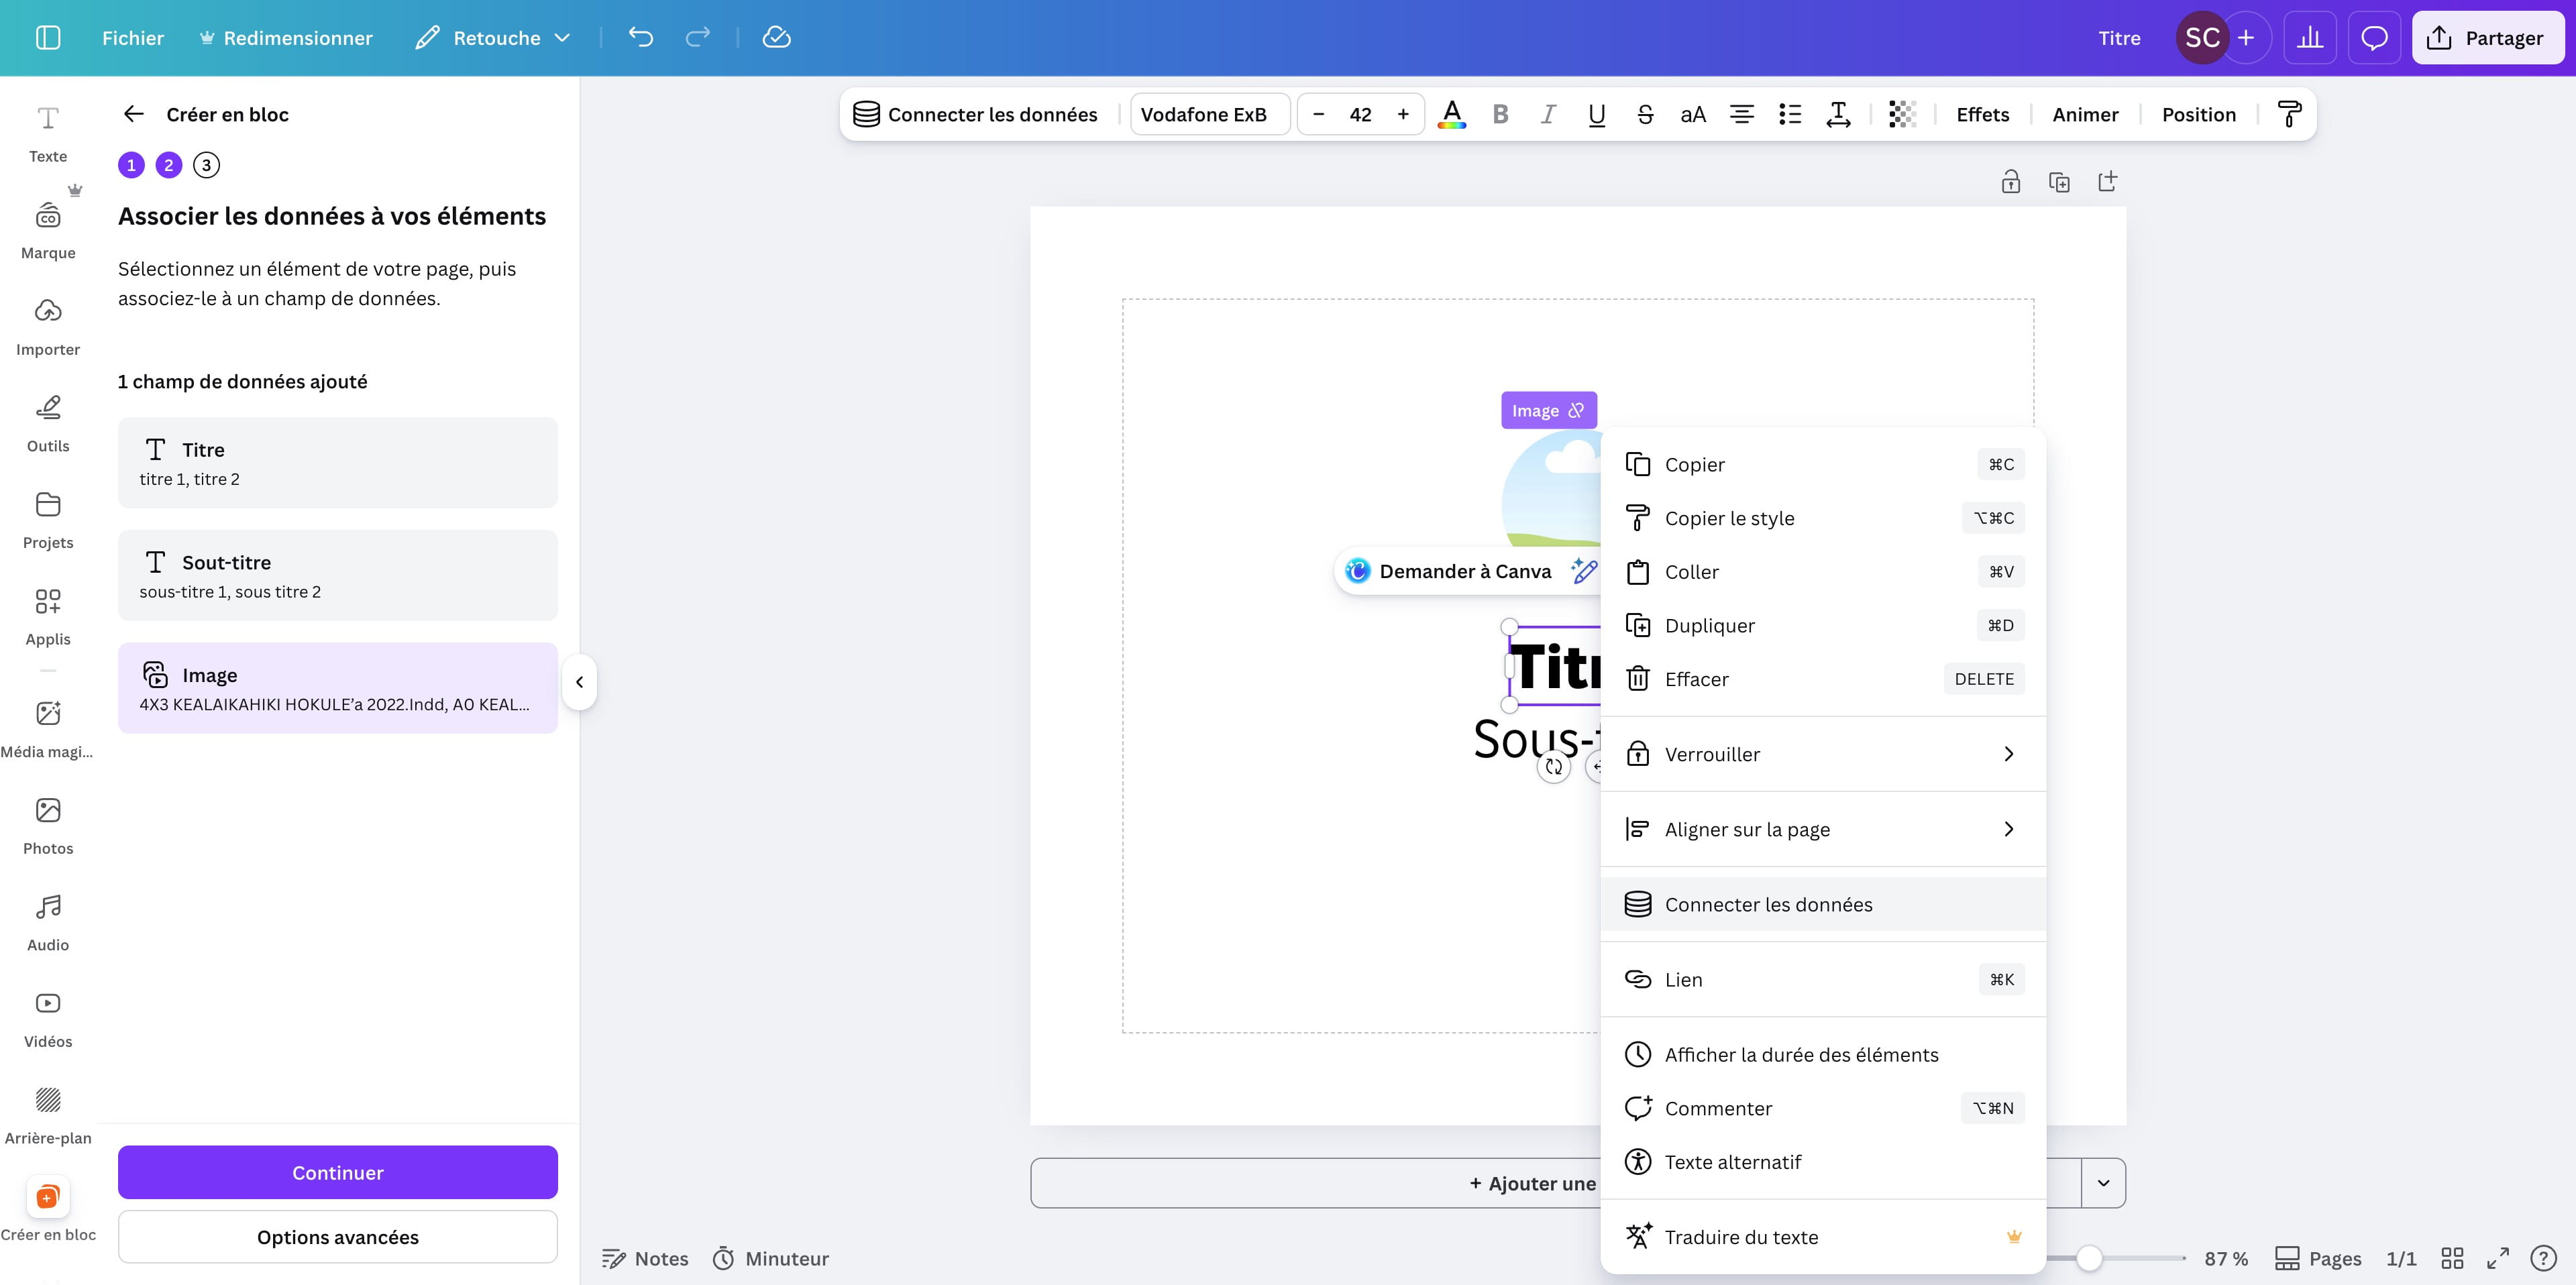Viewport: 2576px width, 1285px height.
Task: Open the Vodafone ExB font selector
Action: [1210, 114]
